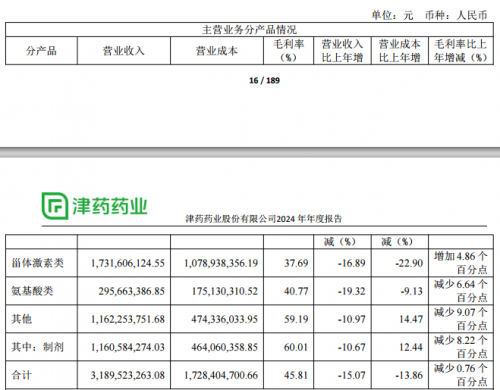
Task: Click the 营业成本 column header
Action: click(x=217, y=51)
